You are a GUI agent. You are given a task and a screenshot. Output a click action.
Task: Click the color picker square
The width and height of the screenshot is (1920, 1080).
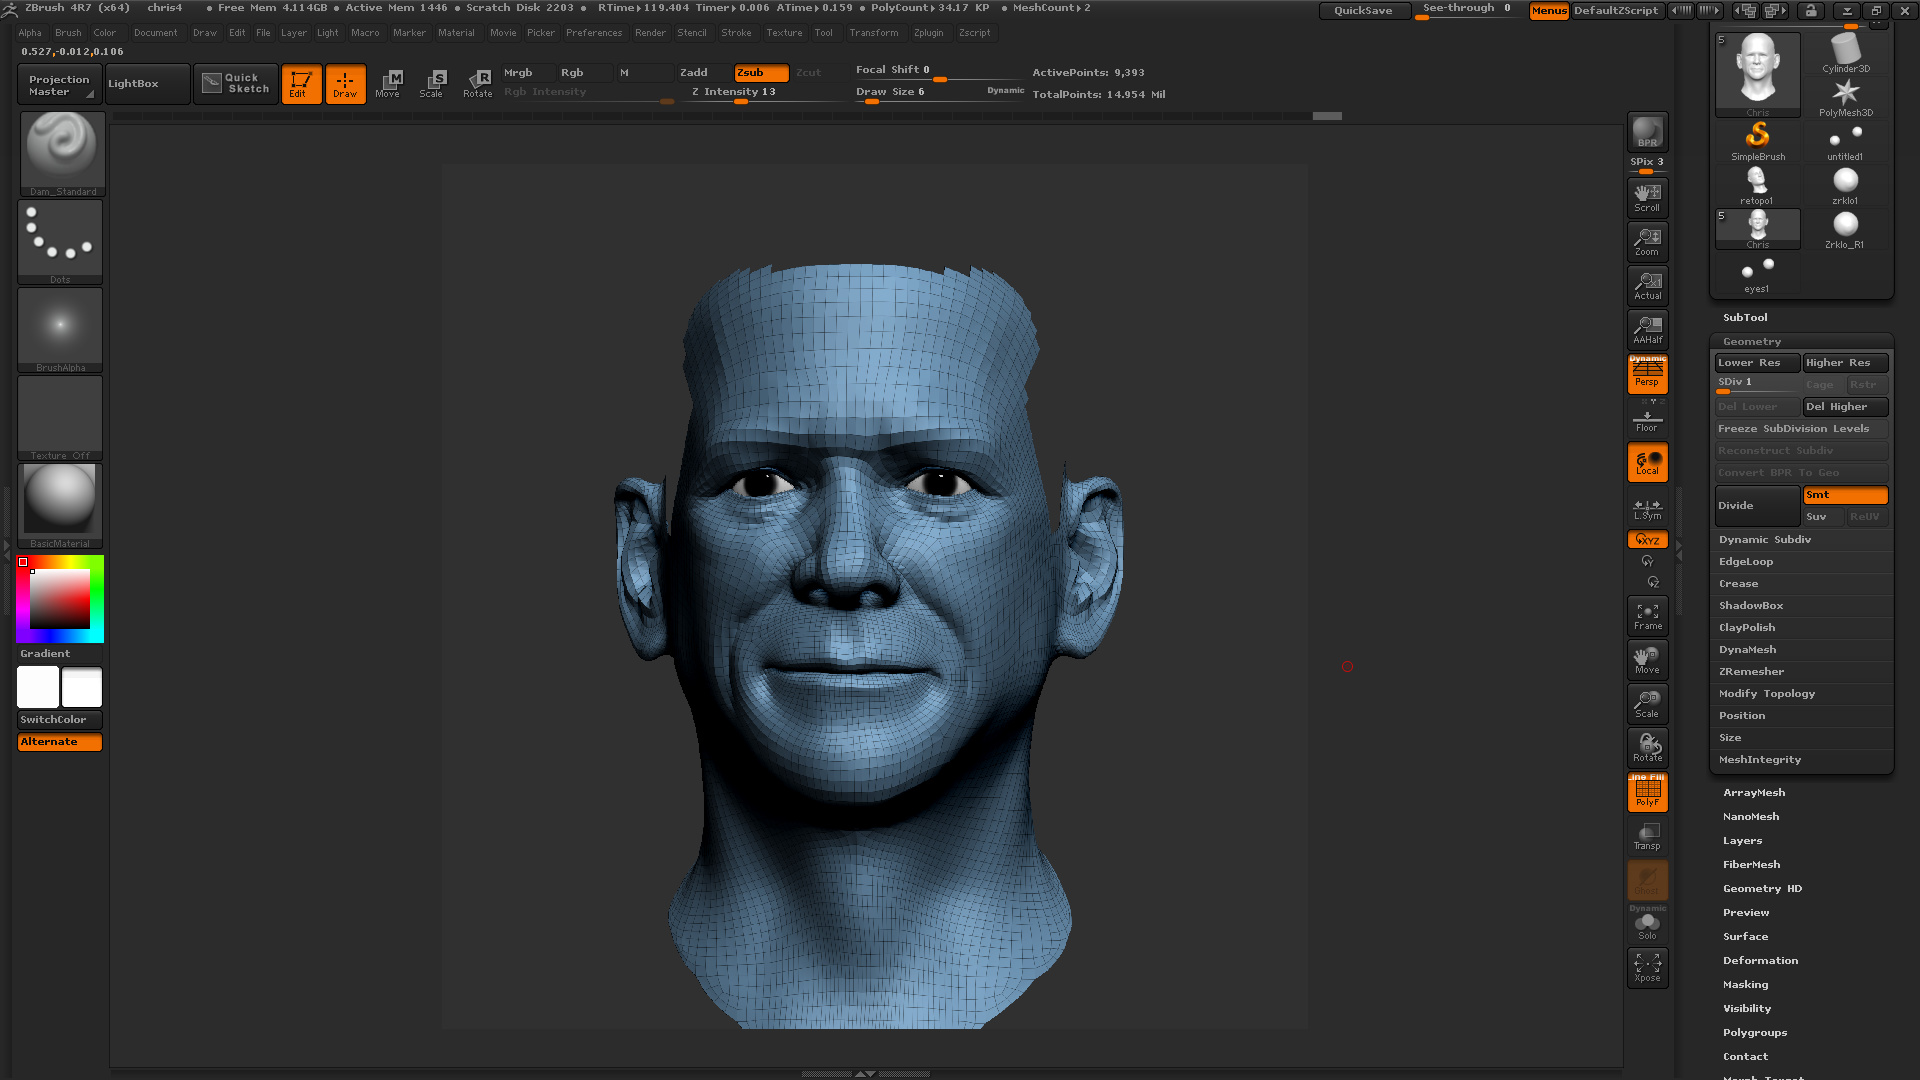pyautogui.click(x=60, y=599)
